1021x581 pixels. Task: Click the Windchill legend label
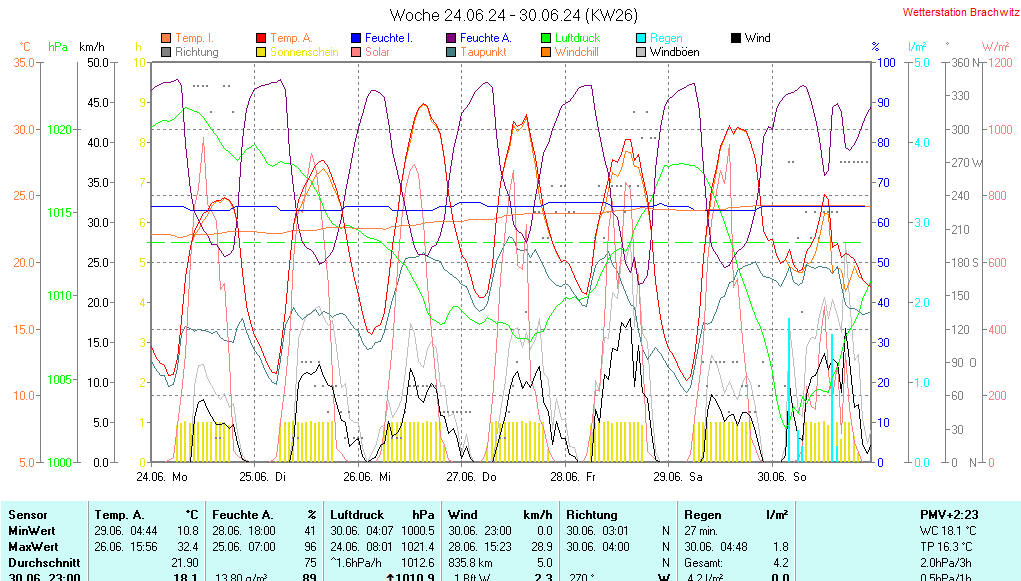pyautogui.click(x=576, y=52)
